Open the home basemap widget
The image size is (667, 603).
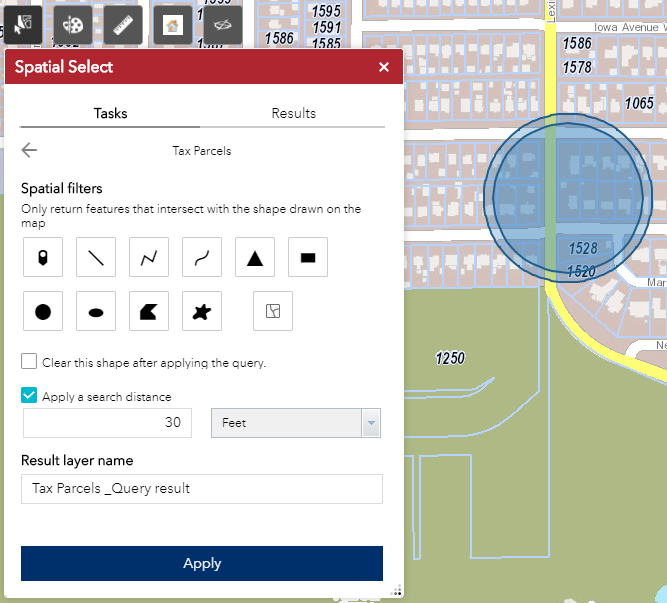click(x=173, y=23)
